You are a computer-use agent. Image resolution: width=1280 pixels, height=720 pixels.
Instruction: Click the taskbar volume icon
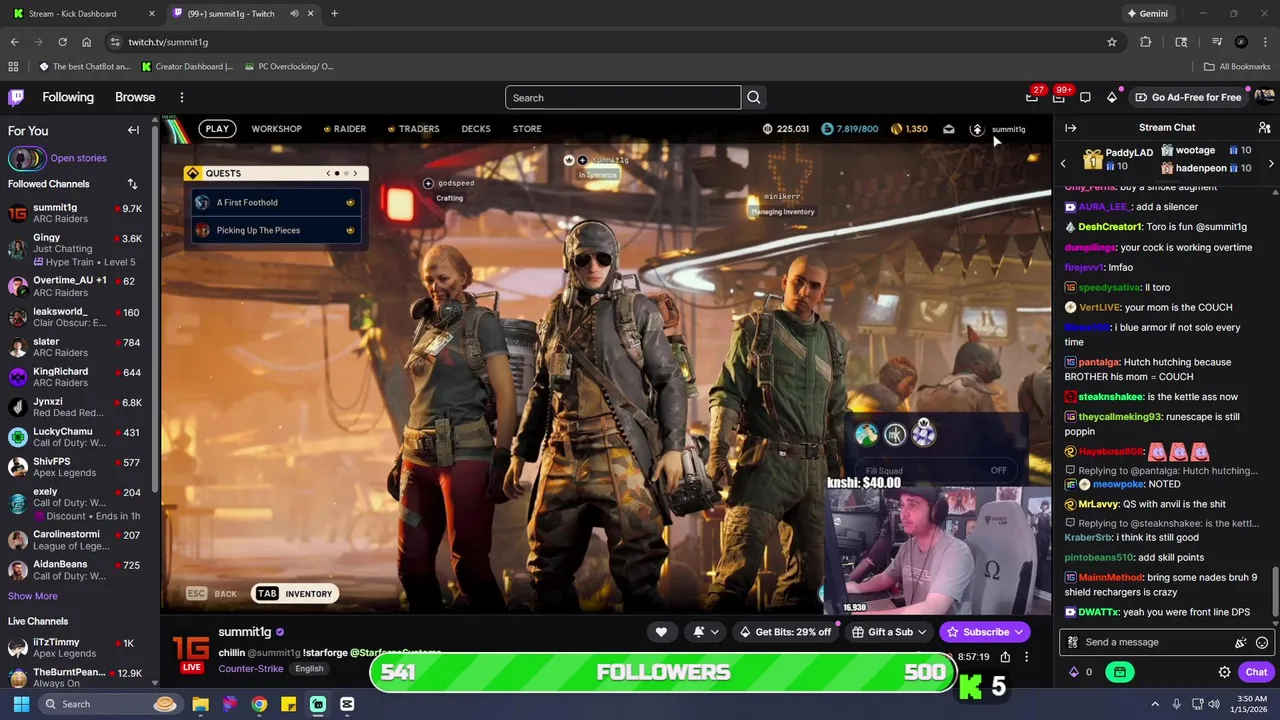click(1214, 704)
